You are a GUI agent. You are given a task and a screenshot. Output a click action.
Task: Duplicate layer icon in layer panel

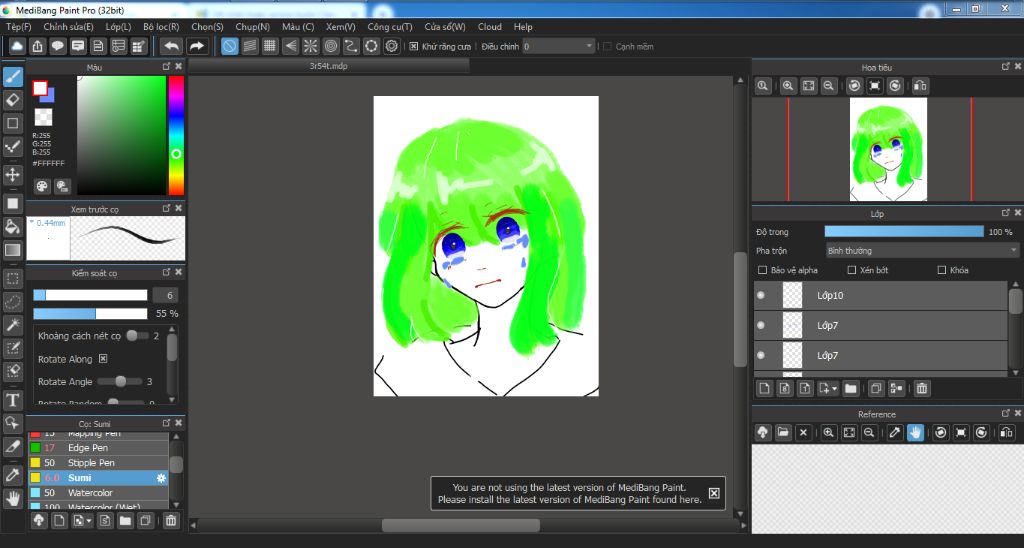point(876,389)
